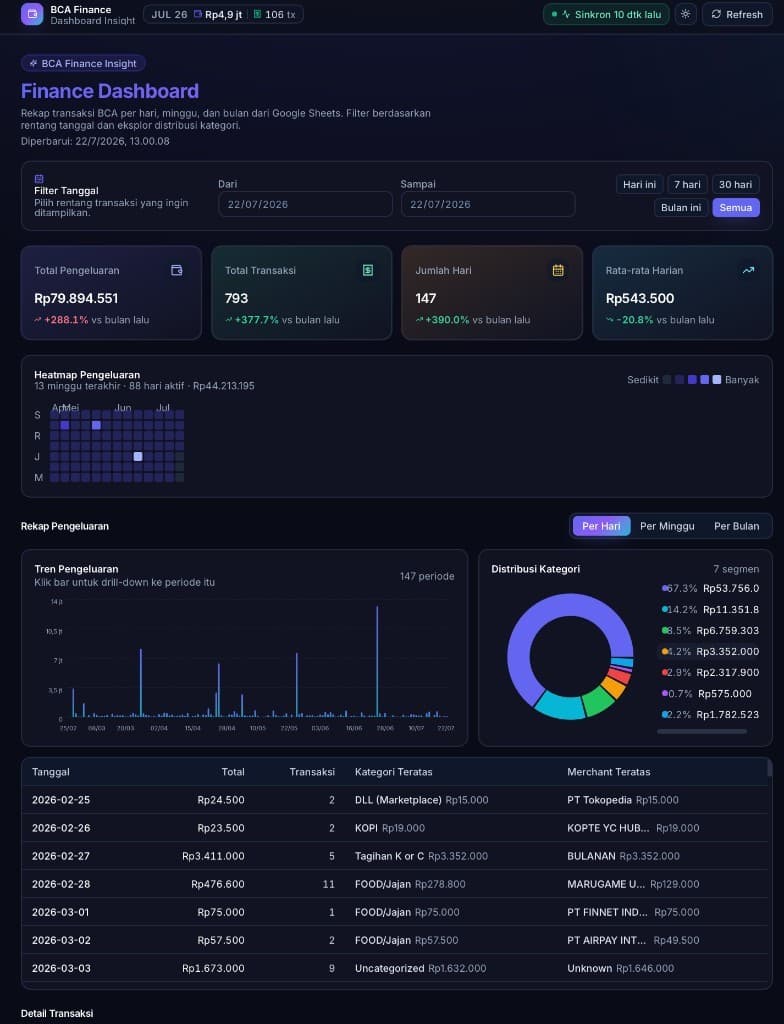Select the Hari ini filter

(x=639, y=184)
